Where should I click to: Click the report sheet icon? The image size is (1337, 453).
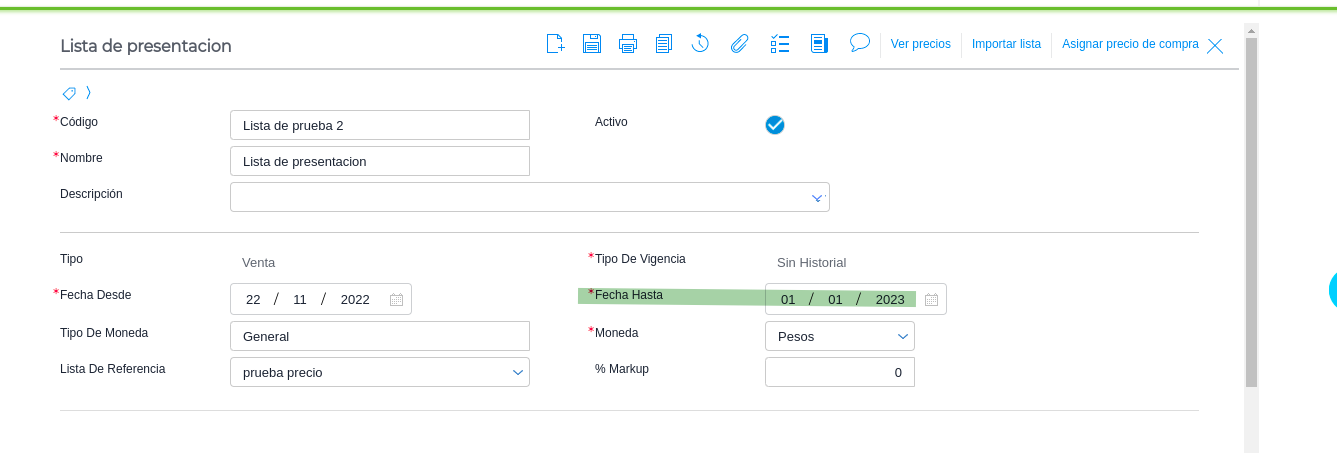pyautogui.click(x=819, y=44)
